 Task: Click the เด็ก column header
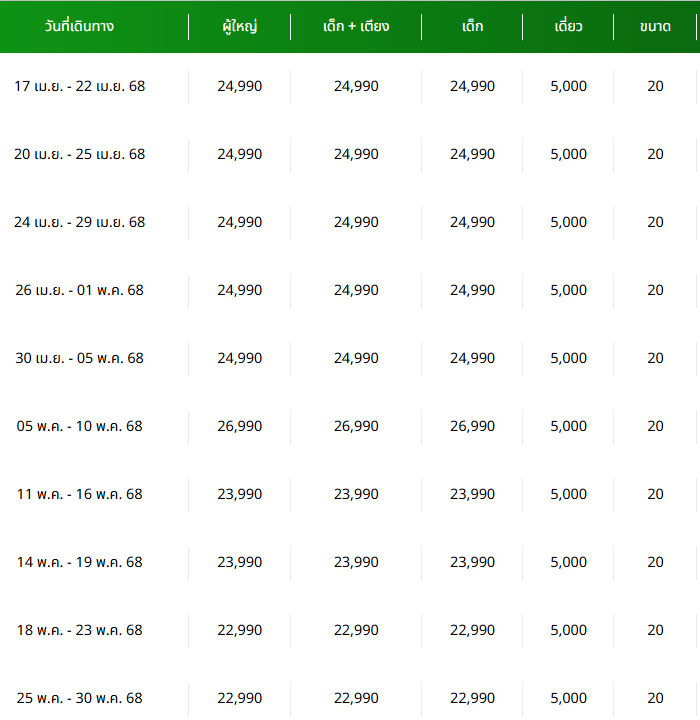coord(472,26)
